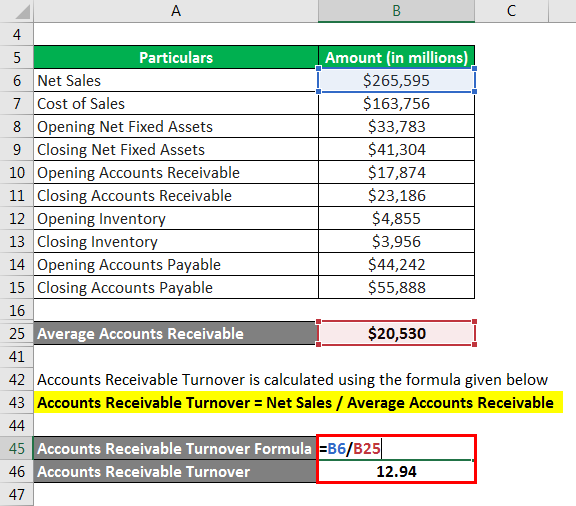The image size is (576, 506).
Task: Select row 46 header
Action: [x=17, y=471]
